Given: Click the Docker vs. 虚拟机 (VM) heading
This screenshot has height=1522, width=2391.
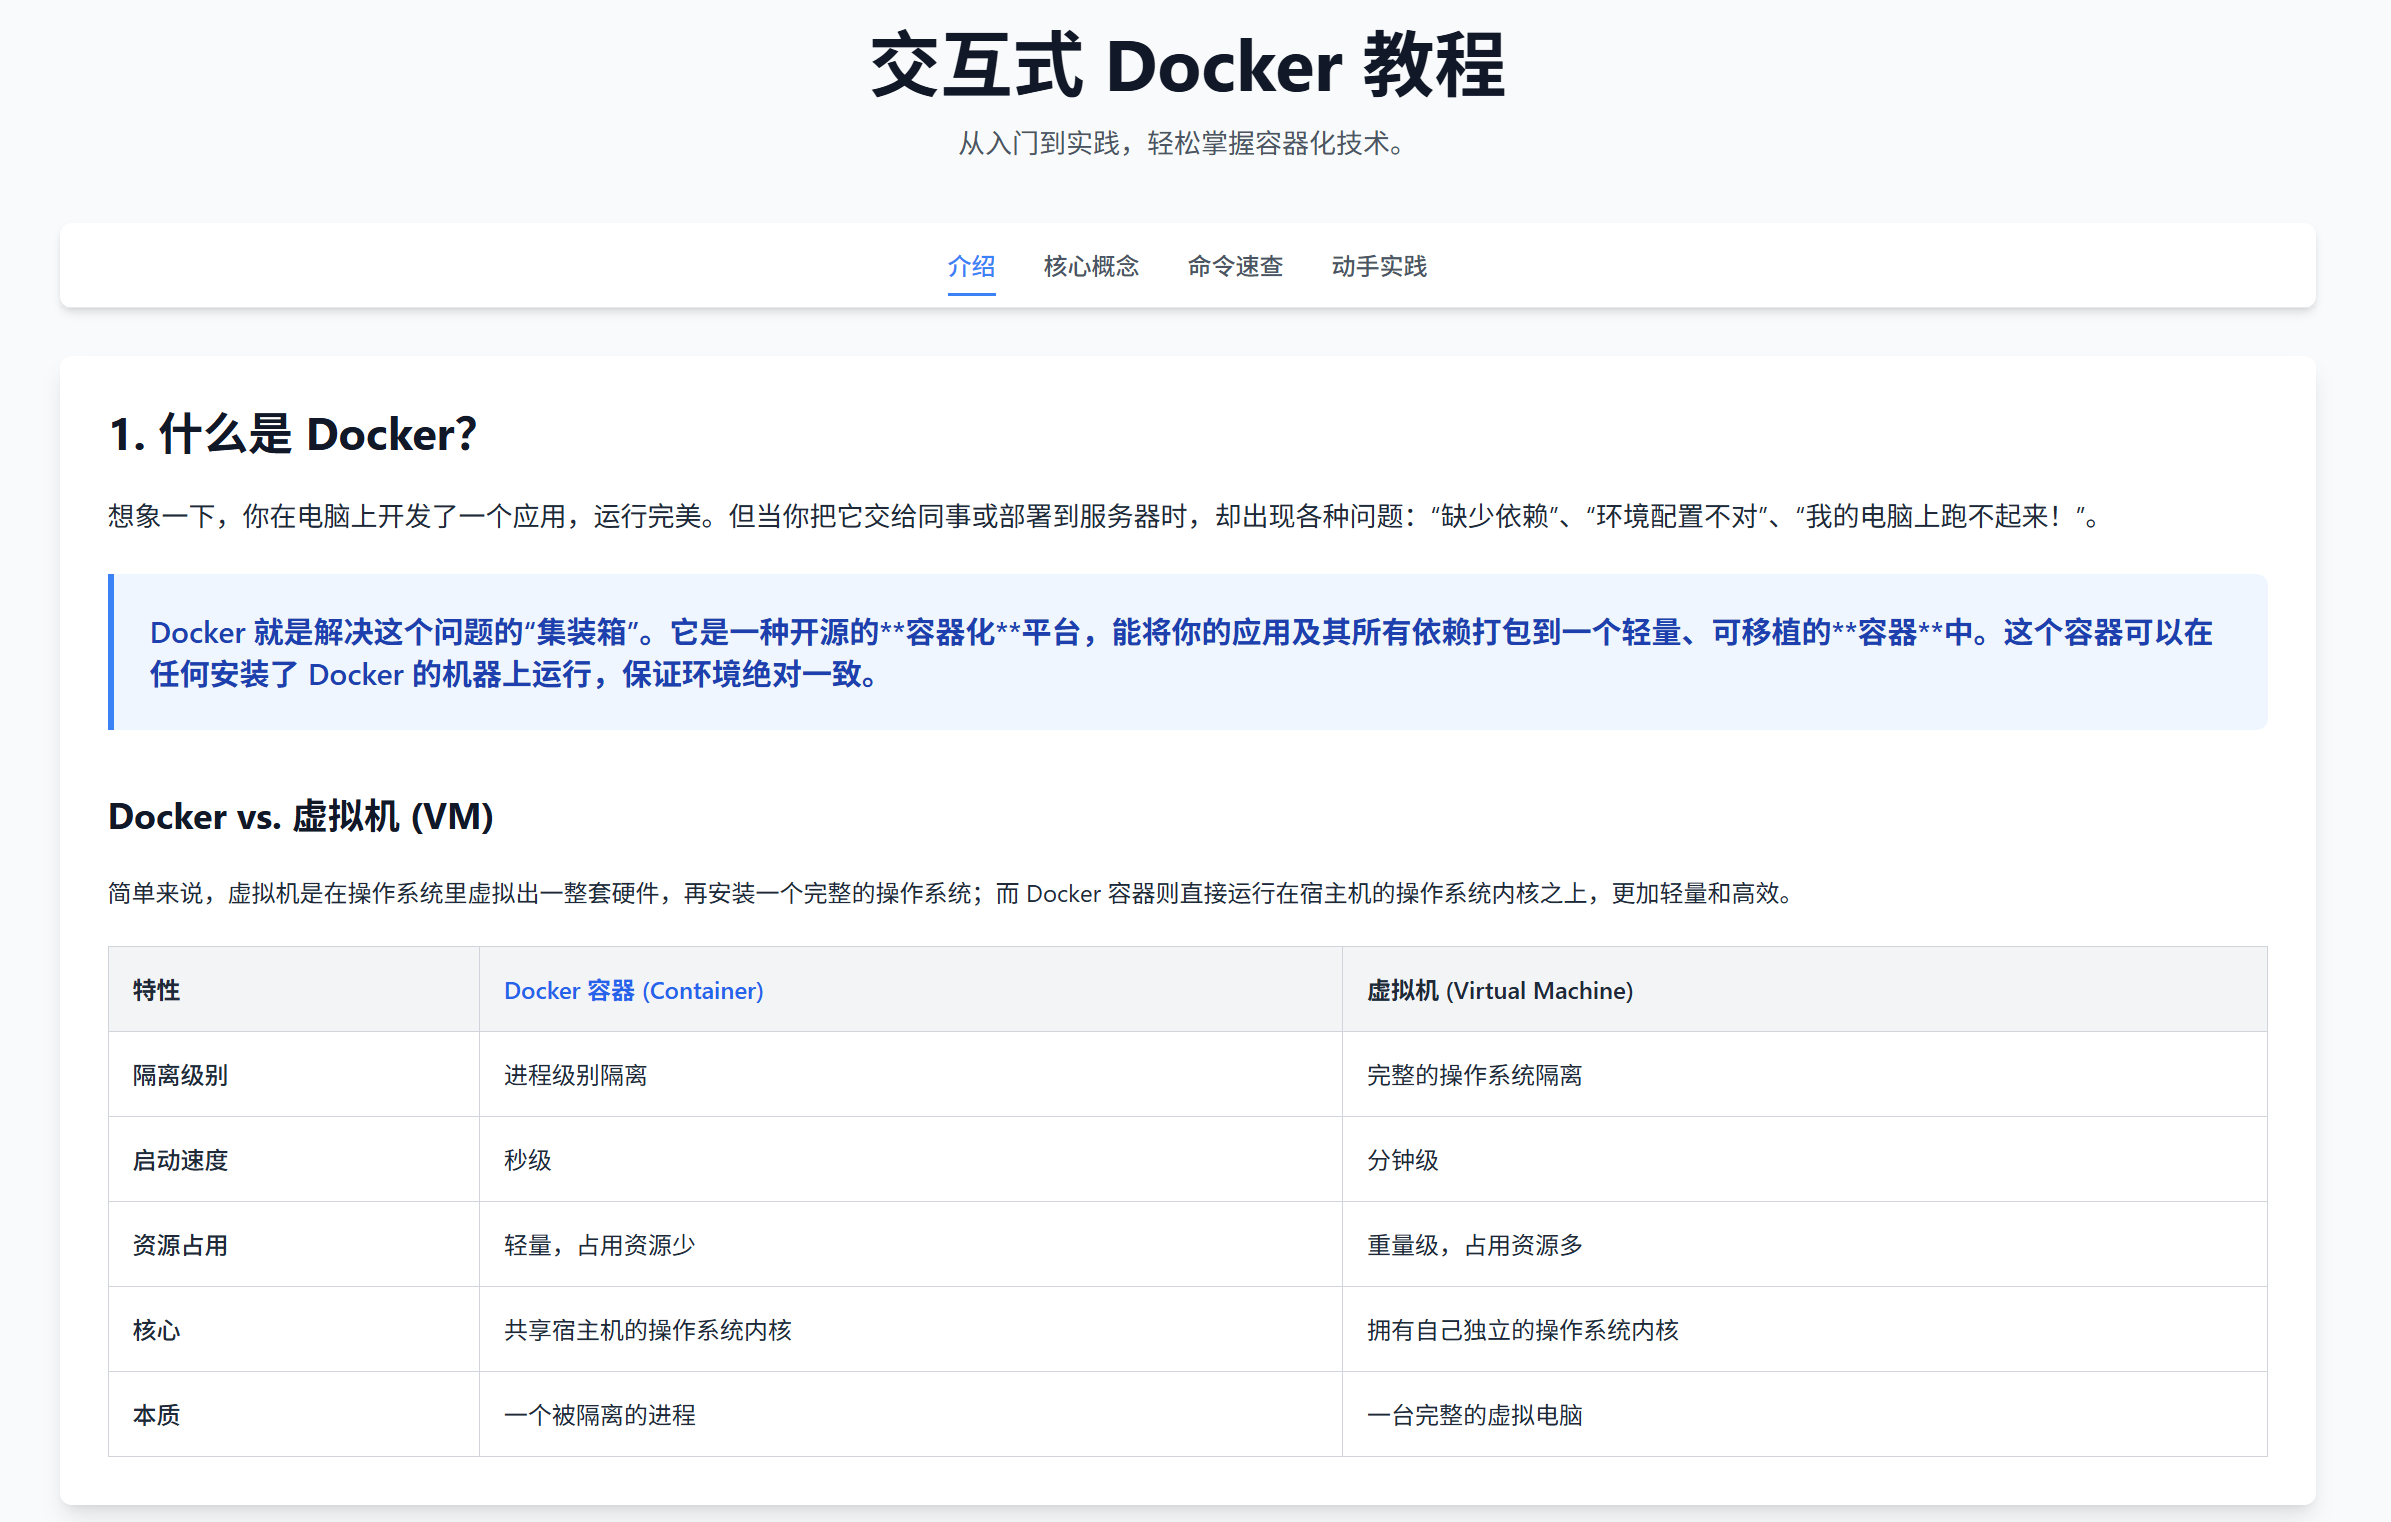Looking at the screenshot, I should (x=300, y=817).
